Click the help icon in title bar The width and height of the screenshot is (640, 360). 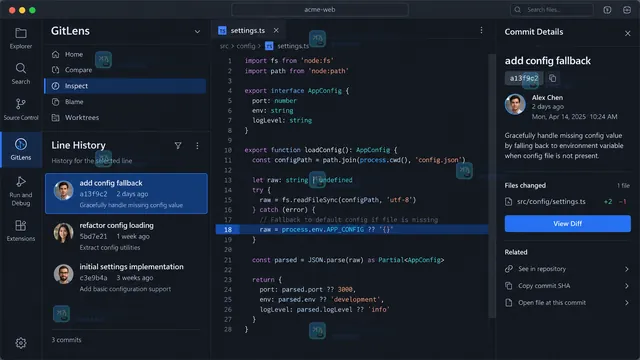pos(607,10)
